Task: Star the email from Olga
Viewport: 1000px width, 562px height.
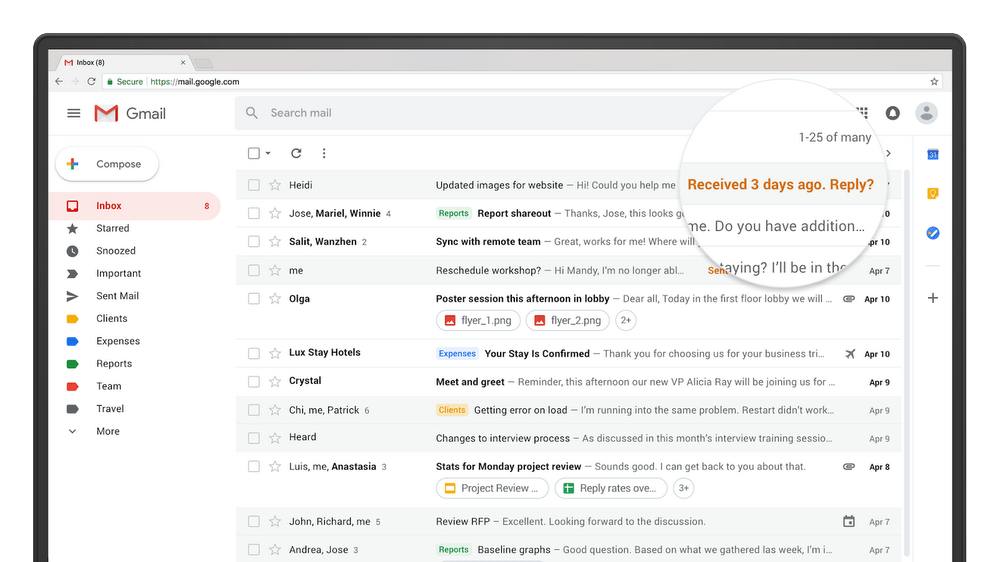Action: coord(275,299)
